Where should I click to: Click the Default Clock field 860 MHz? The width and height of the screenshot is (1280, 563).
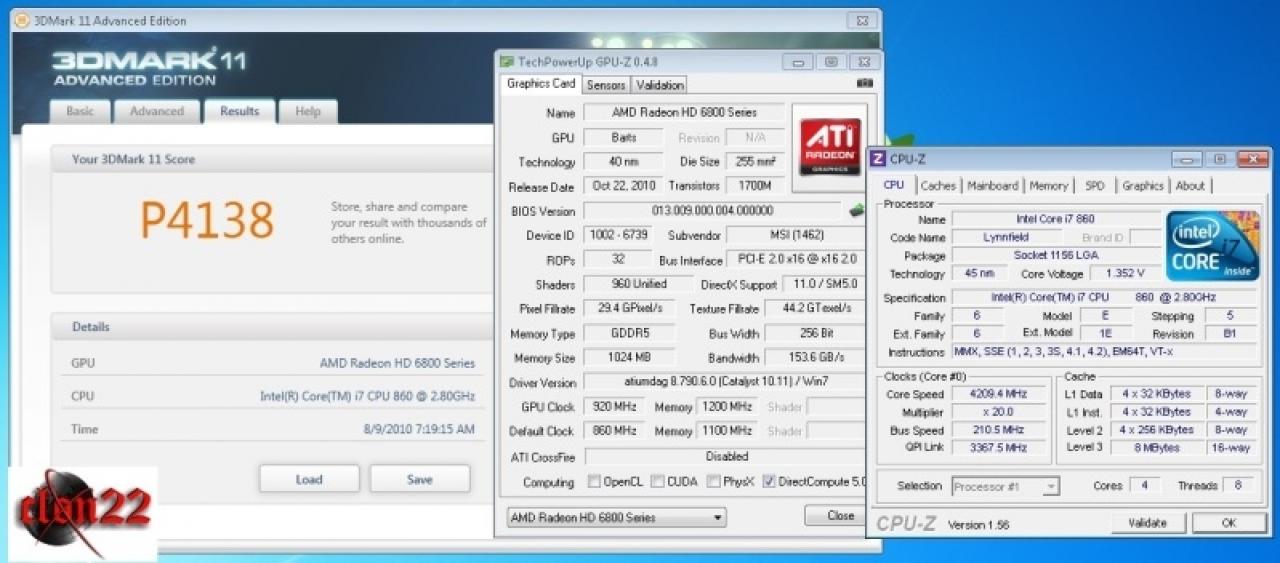pos(612,431)
